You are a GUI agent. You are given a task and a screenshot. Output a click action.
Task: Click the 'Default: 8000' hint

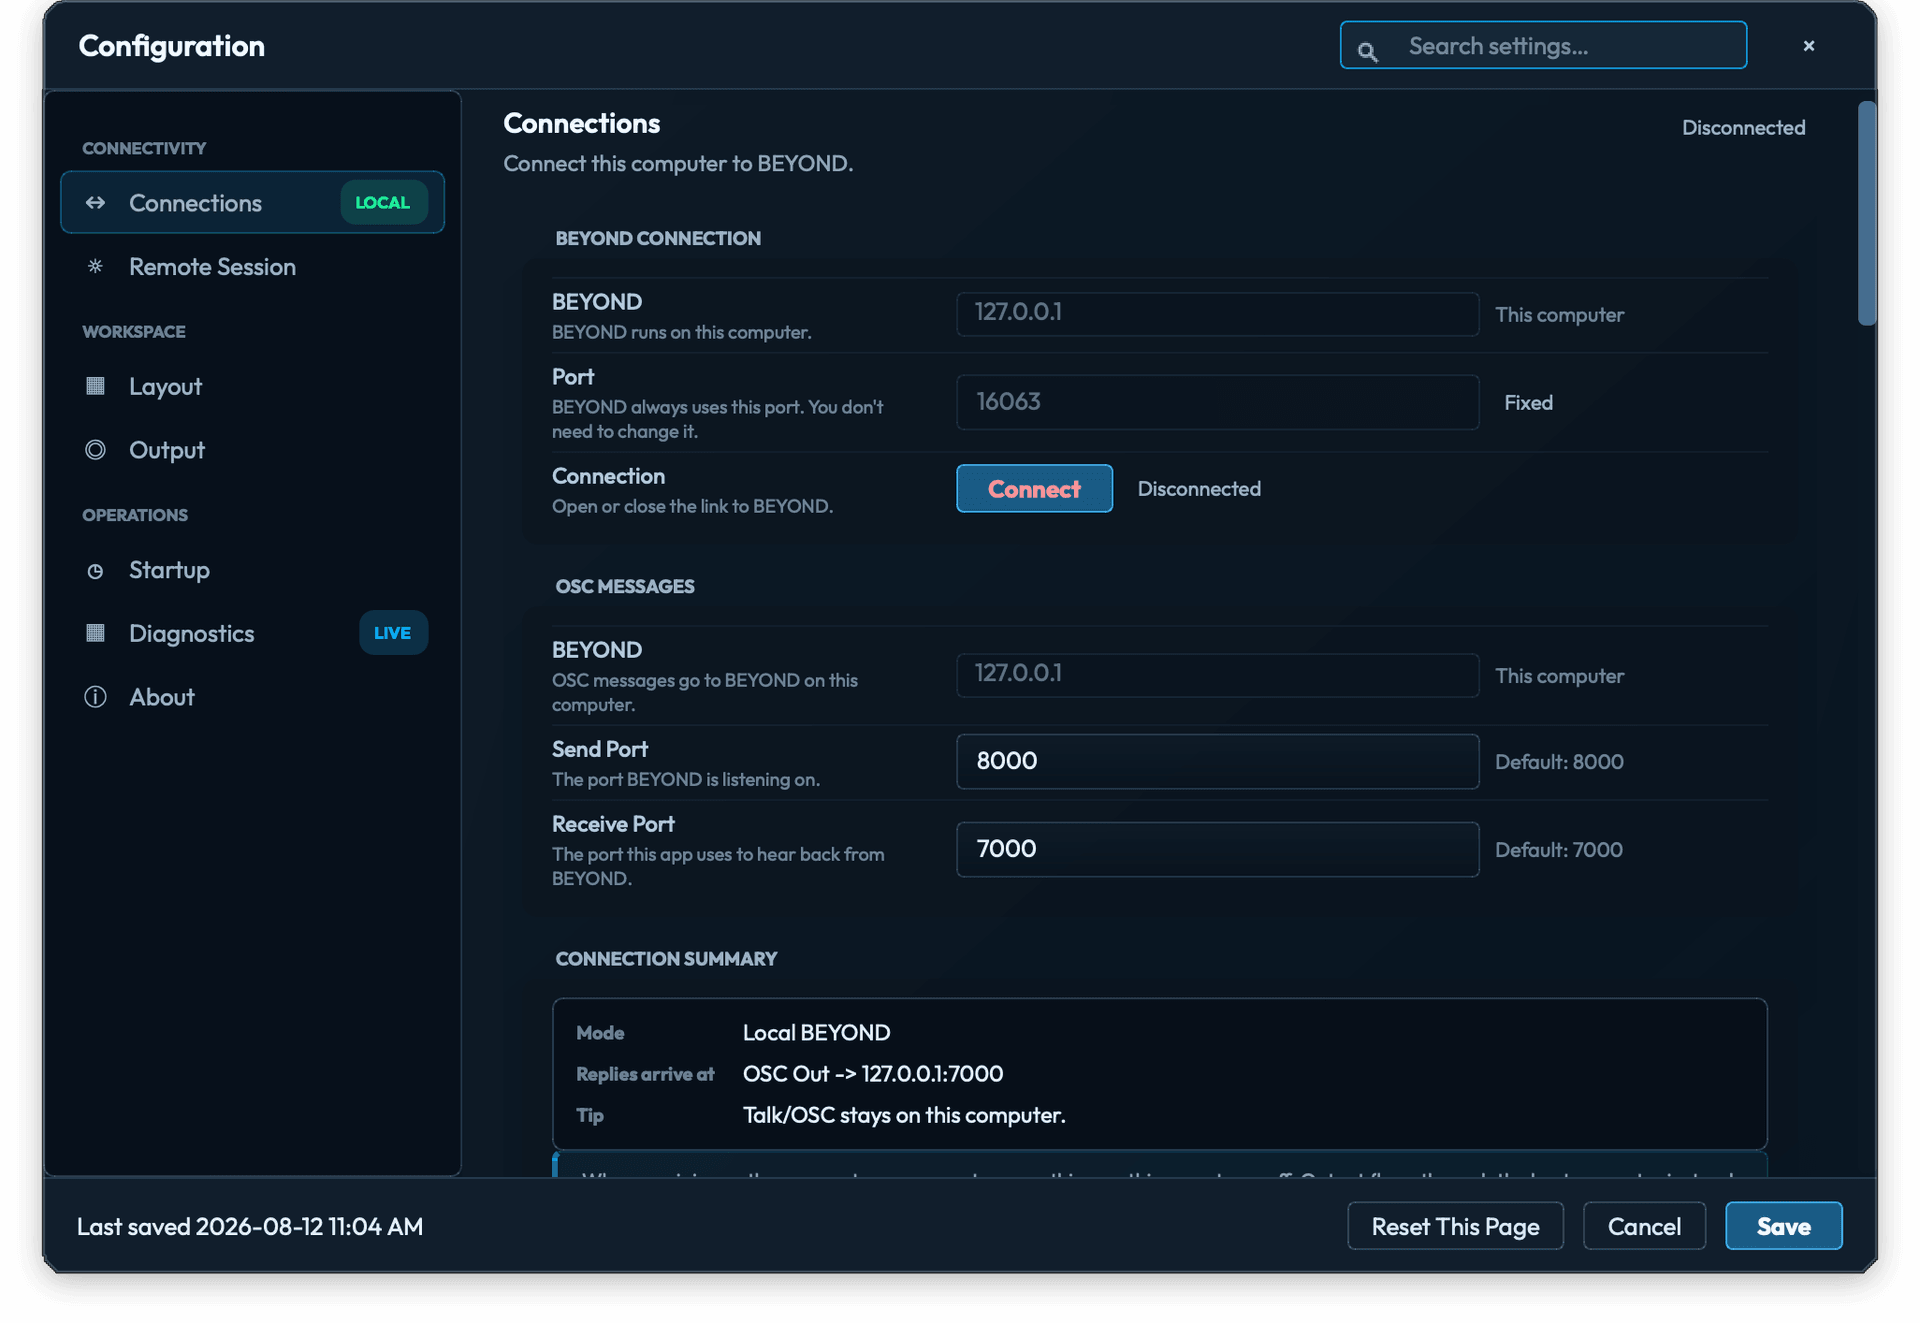pyautogui.click(x=1559, y=762)
